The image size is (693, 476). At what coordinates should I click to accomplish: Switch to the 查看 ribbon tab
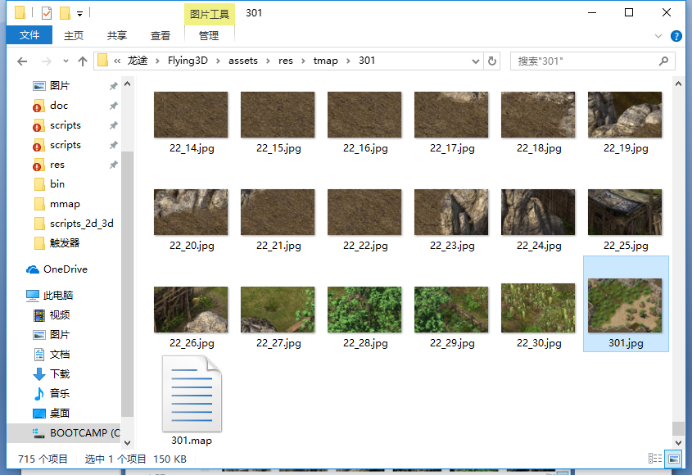click(x=160, y=35)
